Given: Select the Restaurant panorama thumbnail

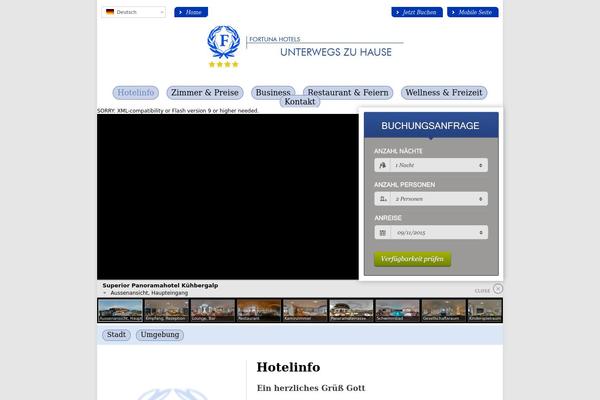Looking at the screenshot, I should pyautogui.click(x=259, y=310).
